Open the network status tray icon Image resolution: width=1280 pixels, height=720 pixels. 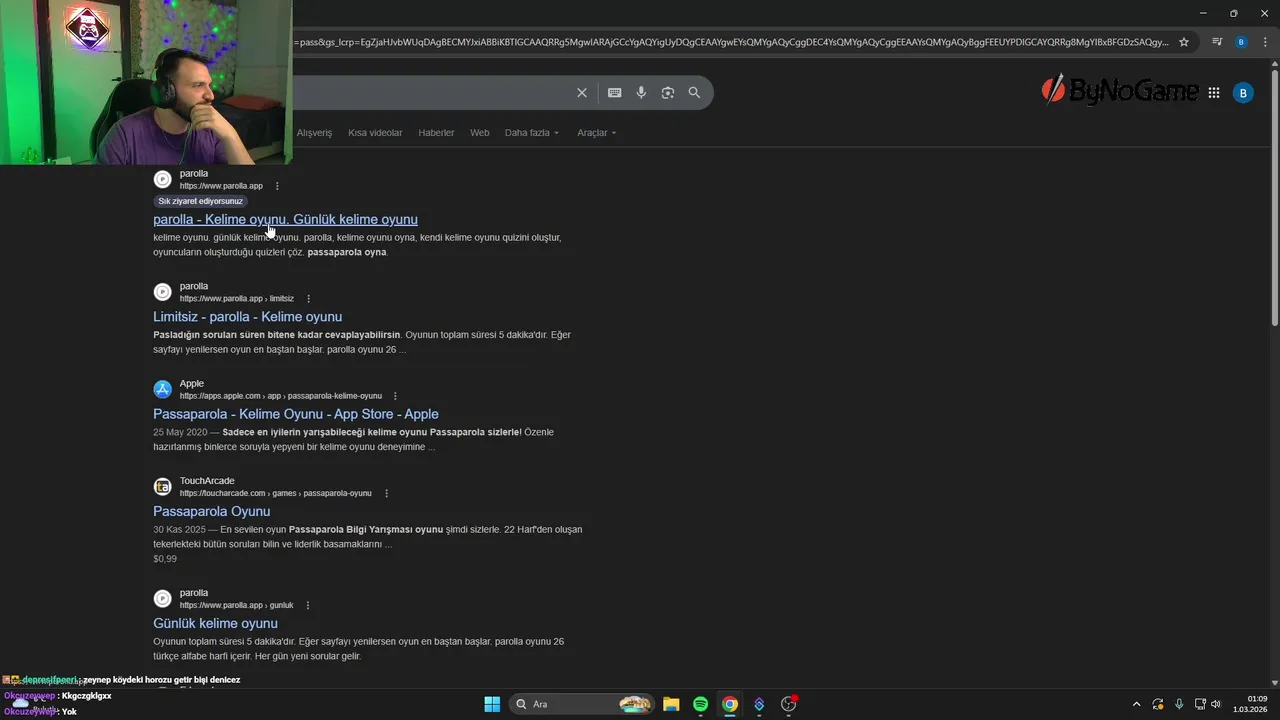tap(1200, 704)
